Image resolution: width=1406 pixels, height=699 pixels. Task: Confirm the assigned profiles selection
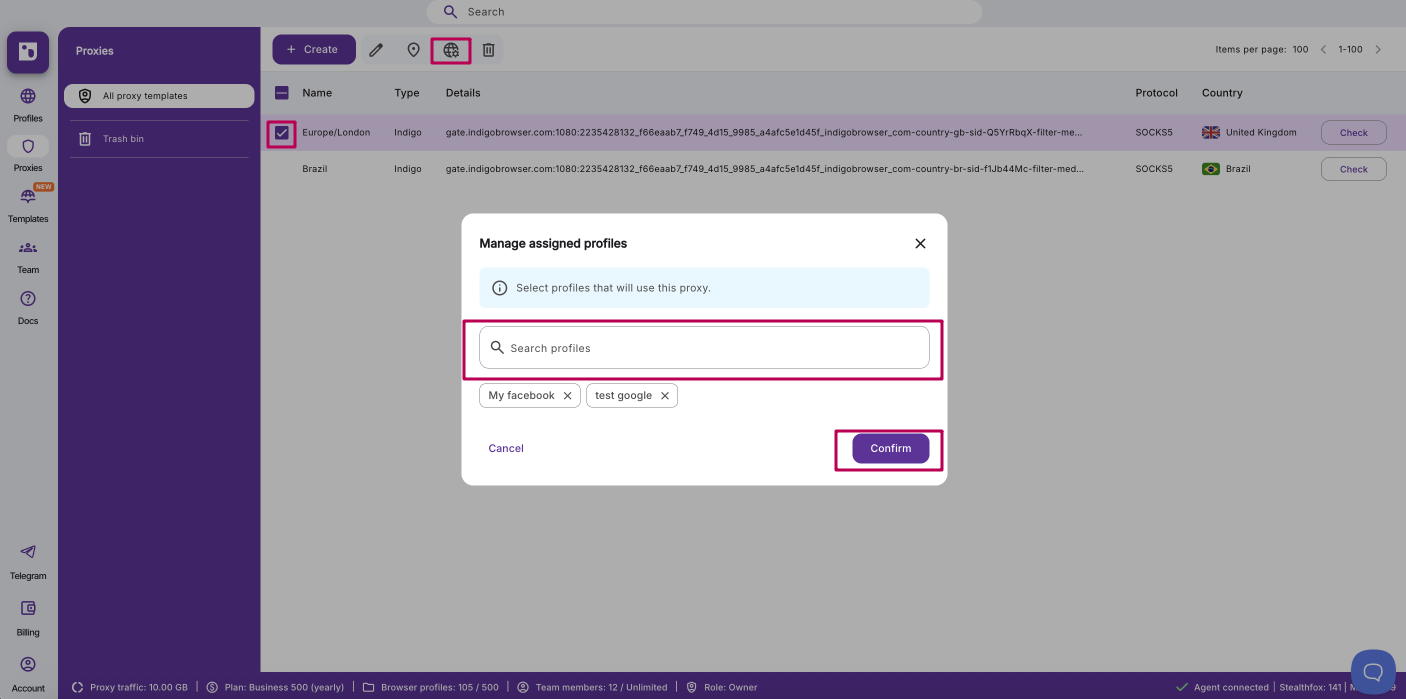889,448
